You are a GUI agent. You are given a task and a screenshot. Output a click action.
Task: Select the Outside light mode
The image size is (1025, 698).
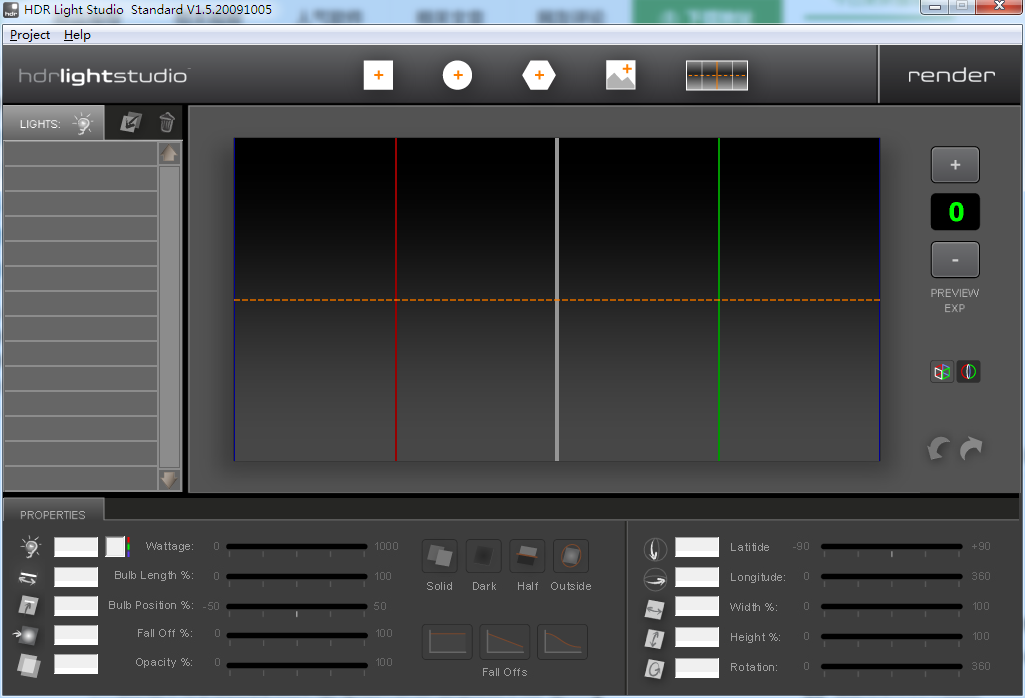[571, 556]
